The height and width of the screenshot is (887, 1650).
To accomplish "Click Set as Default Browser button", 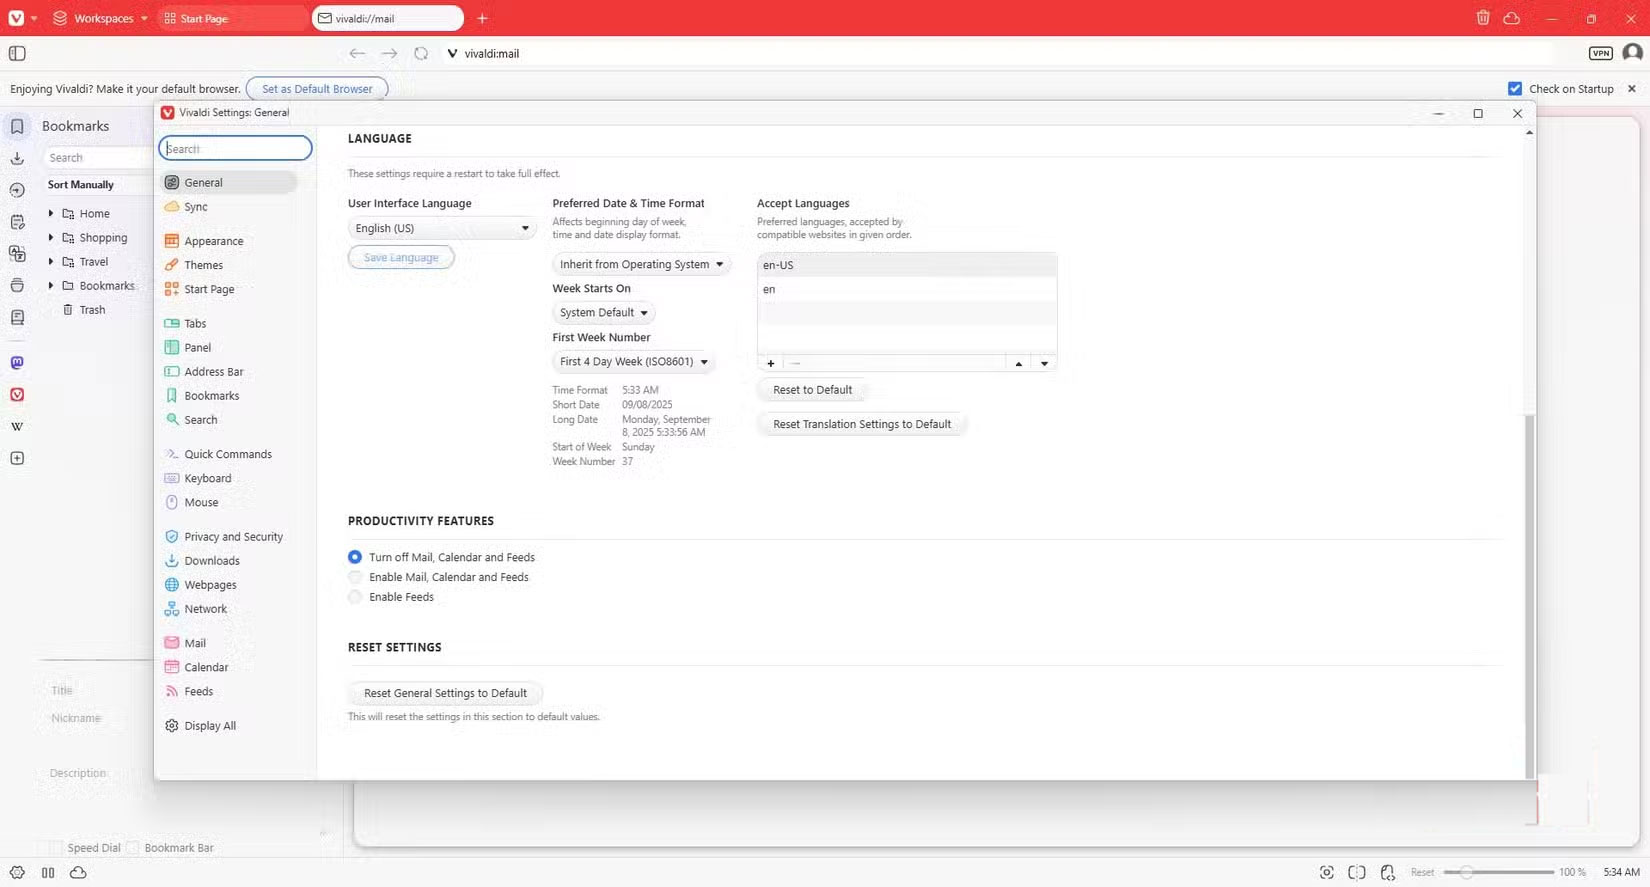I will (x=317, y=89).
